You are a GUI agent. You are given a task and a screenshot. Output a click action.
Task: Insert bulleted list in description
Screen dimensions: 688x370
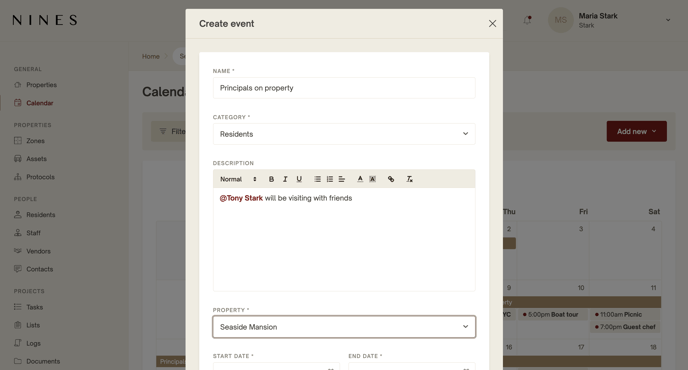click(x=317, y=179)
